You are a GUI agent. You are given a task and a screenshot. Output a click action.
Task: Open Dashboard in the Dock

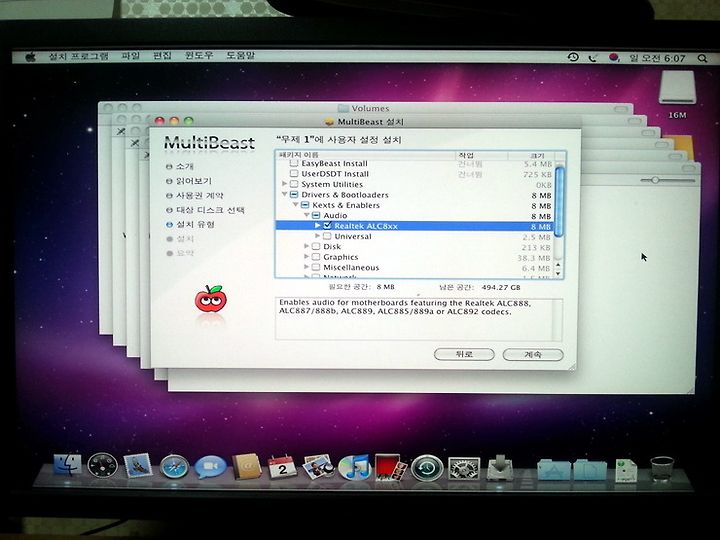tap(102, 466)
